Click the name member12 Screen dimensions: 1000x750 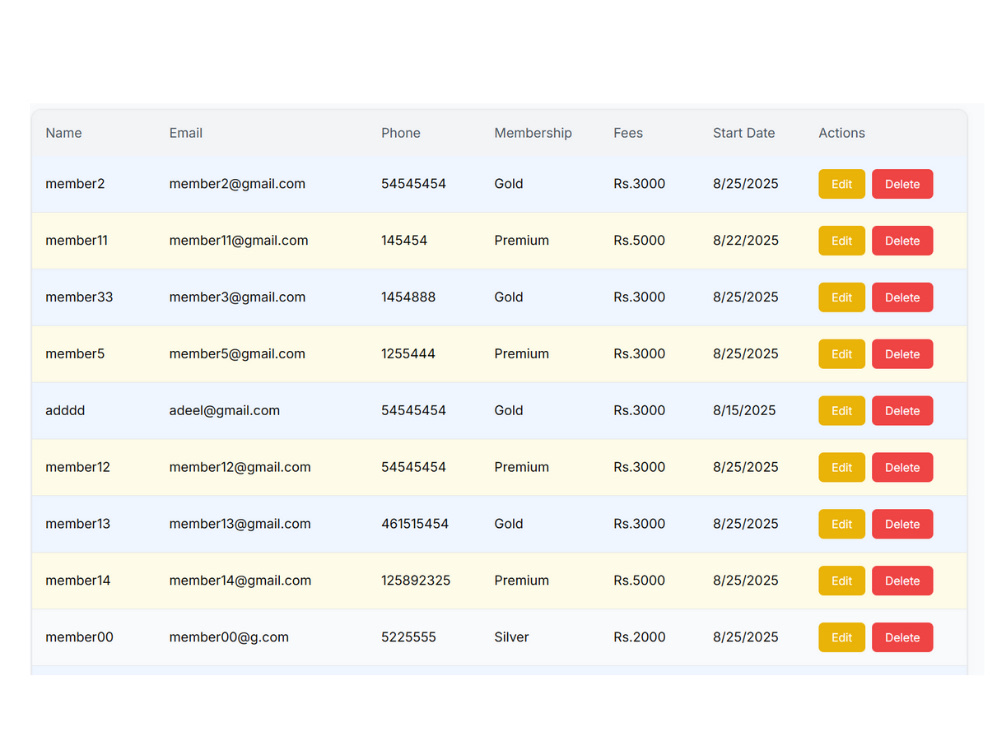click(x=78, y=467)
